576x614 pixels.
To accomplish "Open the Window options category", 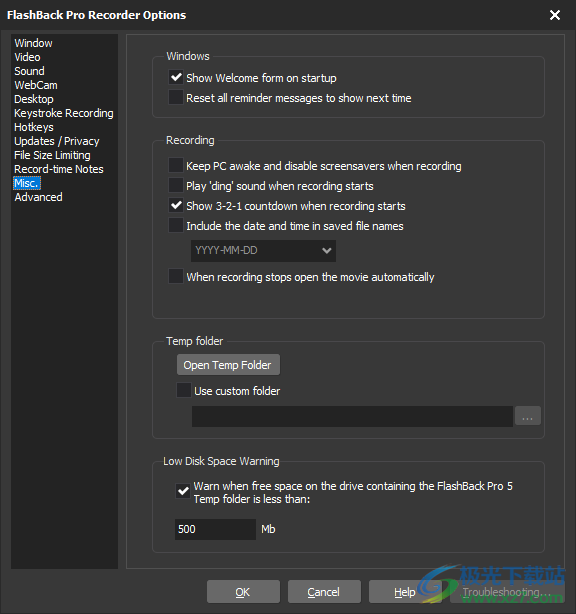I will point(33,43).
